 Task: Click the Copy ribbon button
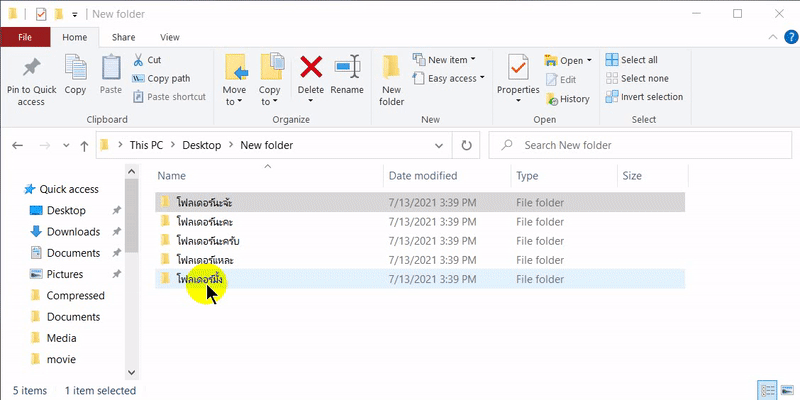tap(75, 76)
